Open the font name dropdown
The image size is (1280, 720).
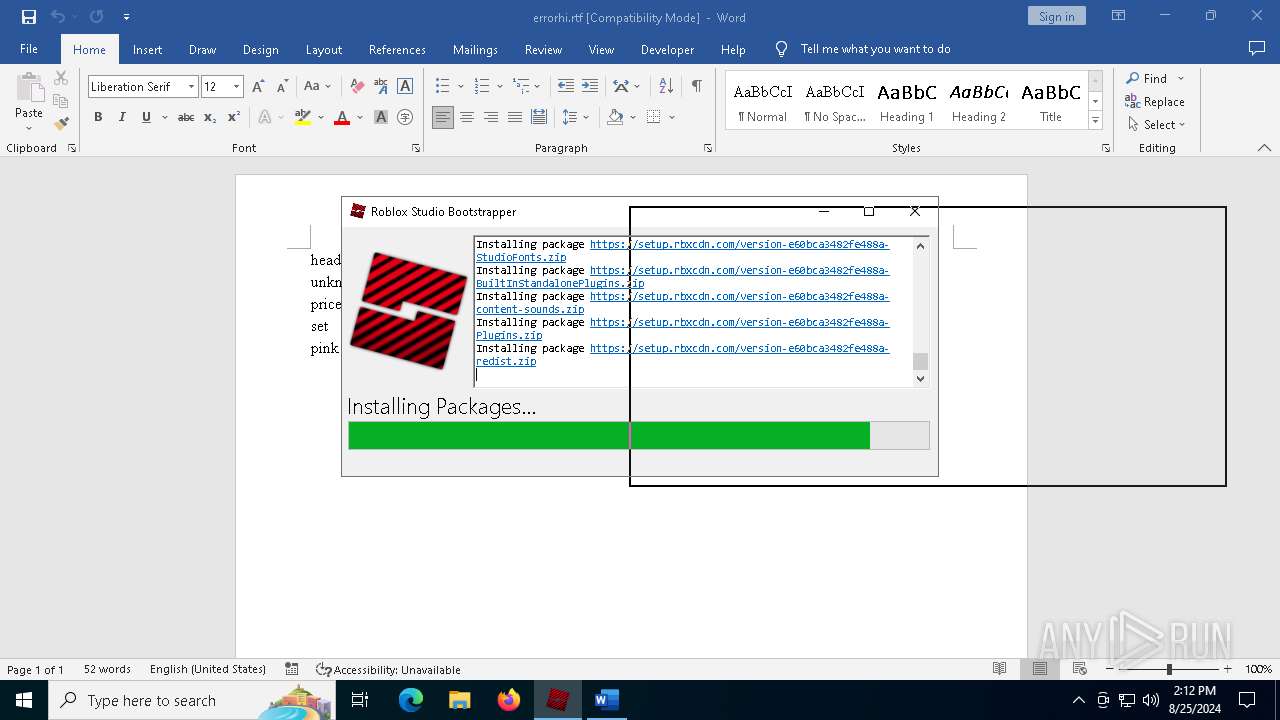[x=191, y=87]
